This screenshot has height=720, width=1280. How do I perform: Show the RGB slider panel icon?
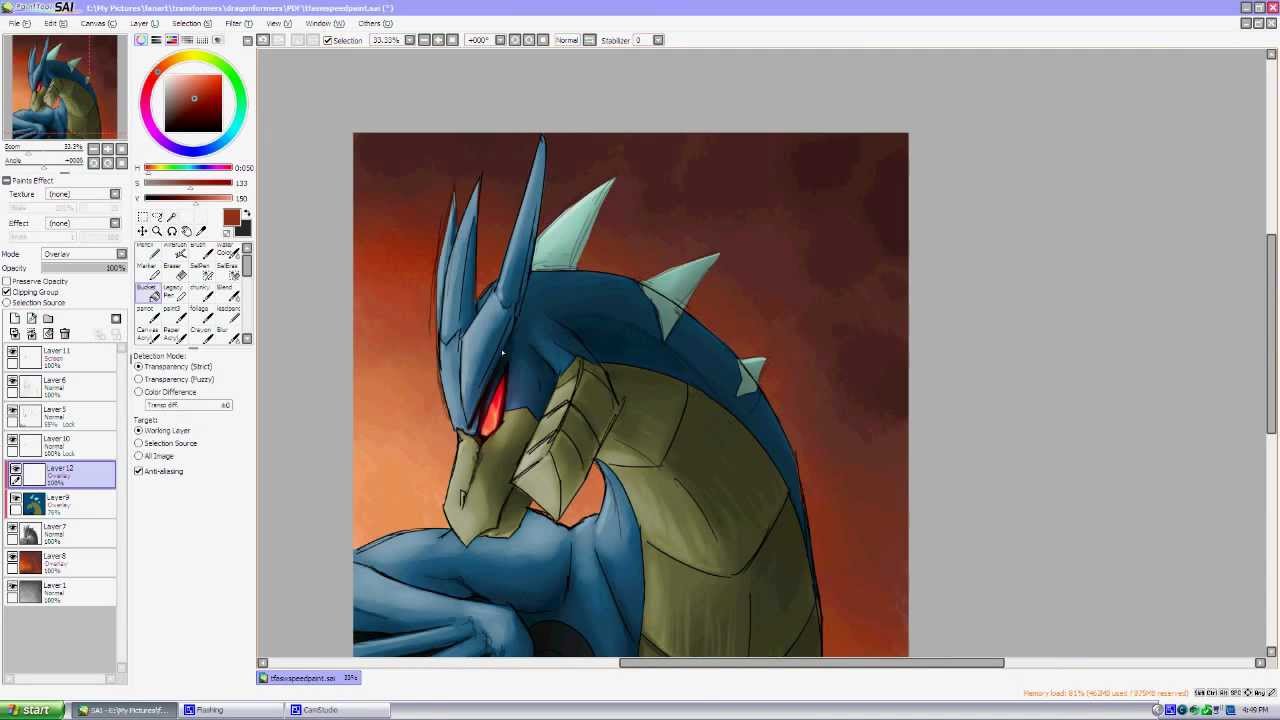click(156, 40)
